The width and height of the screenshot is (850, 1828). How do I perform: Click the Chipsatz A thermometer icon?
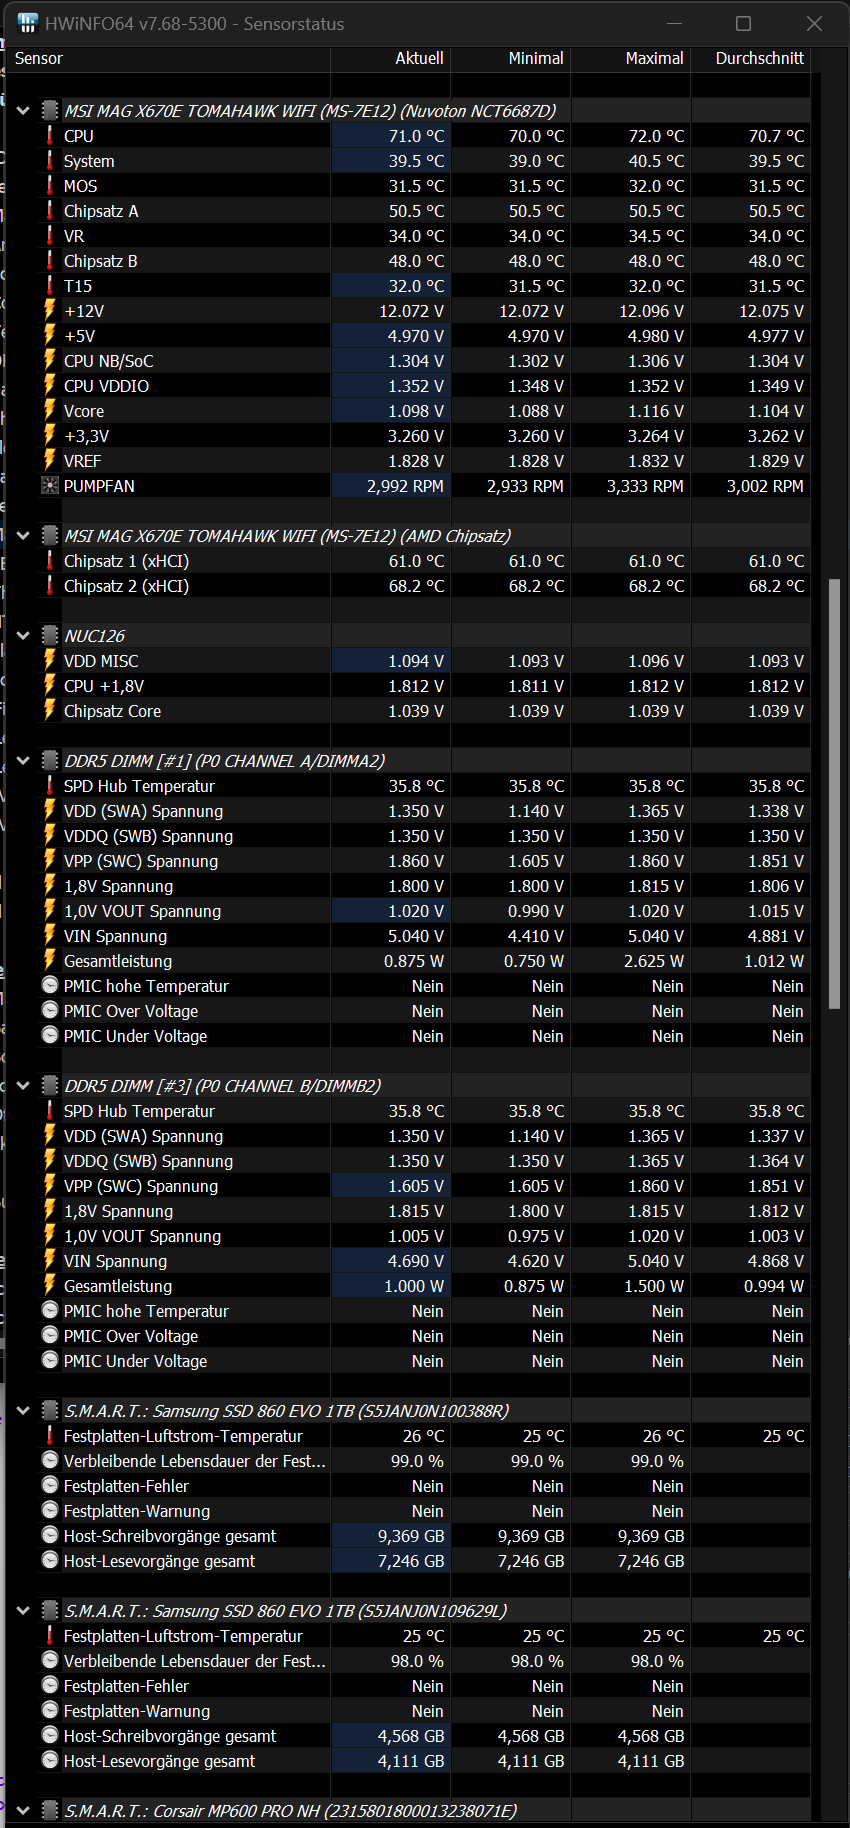point(50,211)
